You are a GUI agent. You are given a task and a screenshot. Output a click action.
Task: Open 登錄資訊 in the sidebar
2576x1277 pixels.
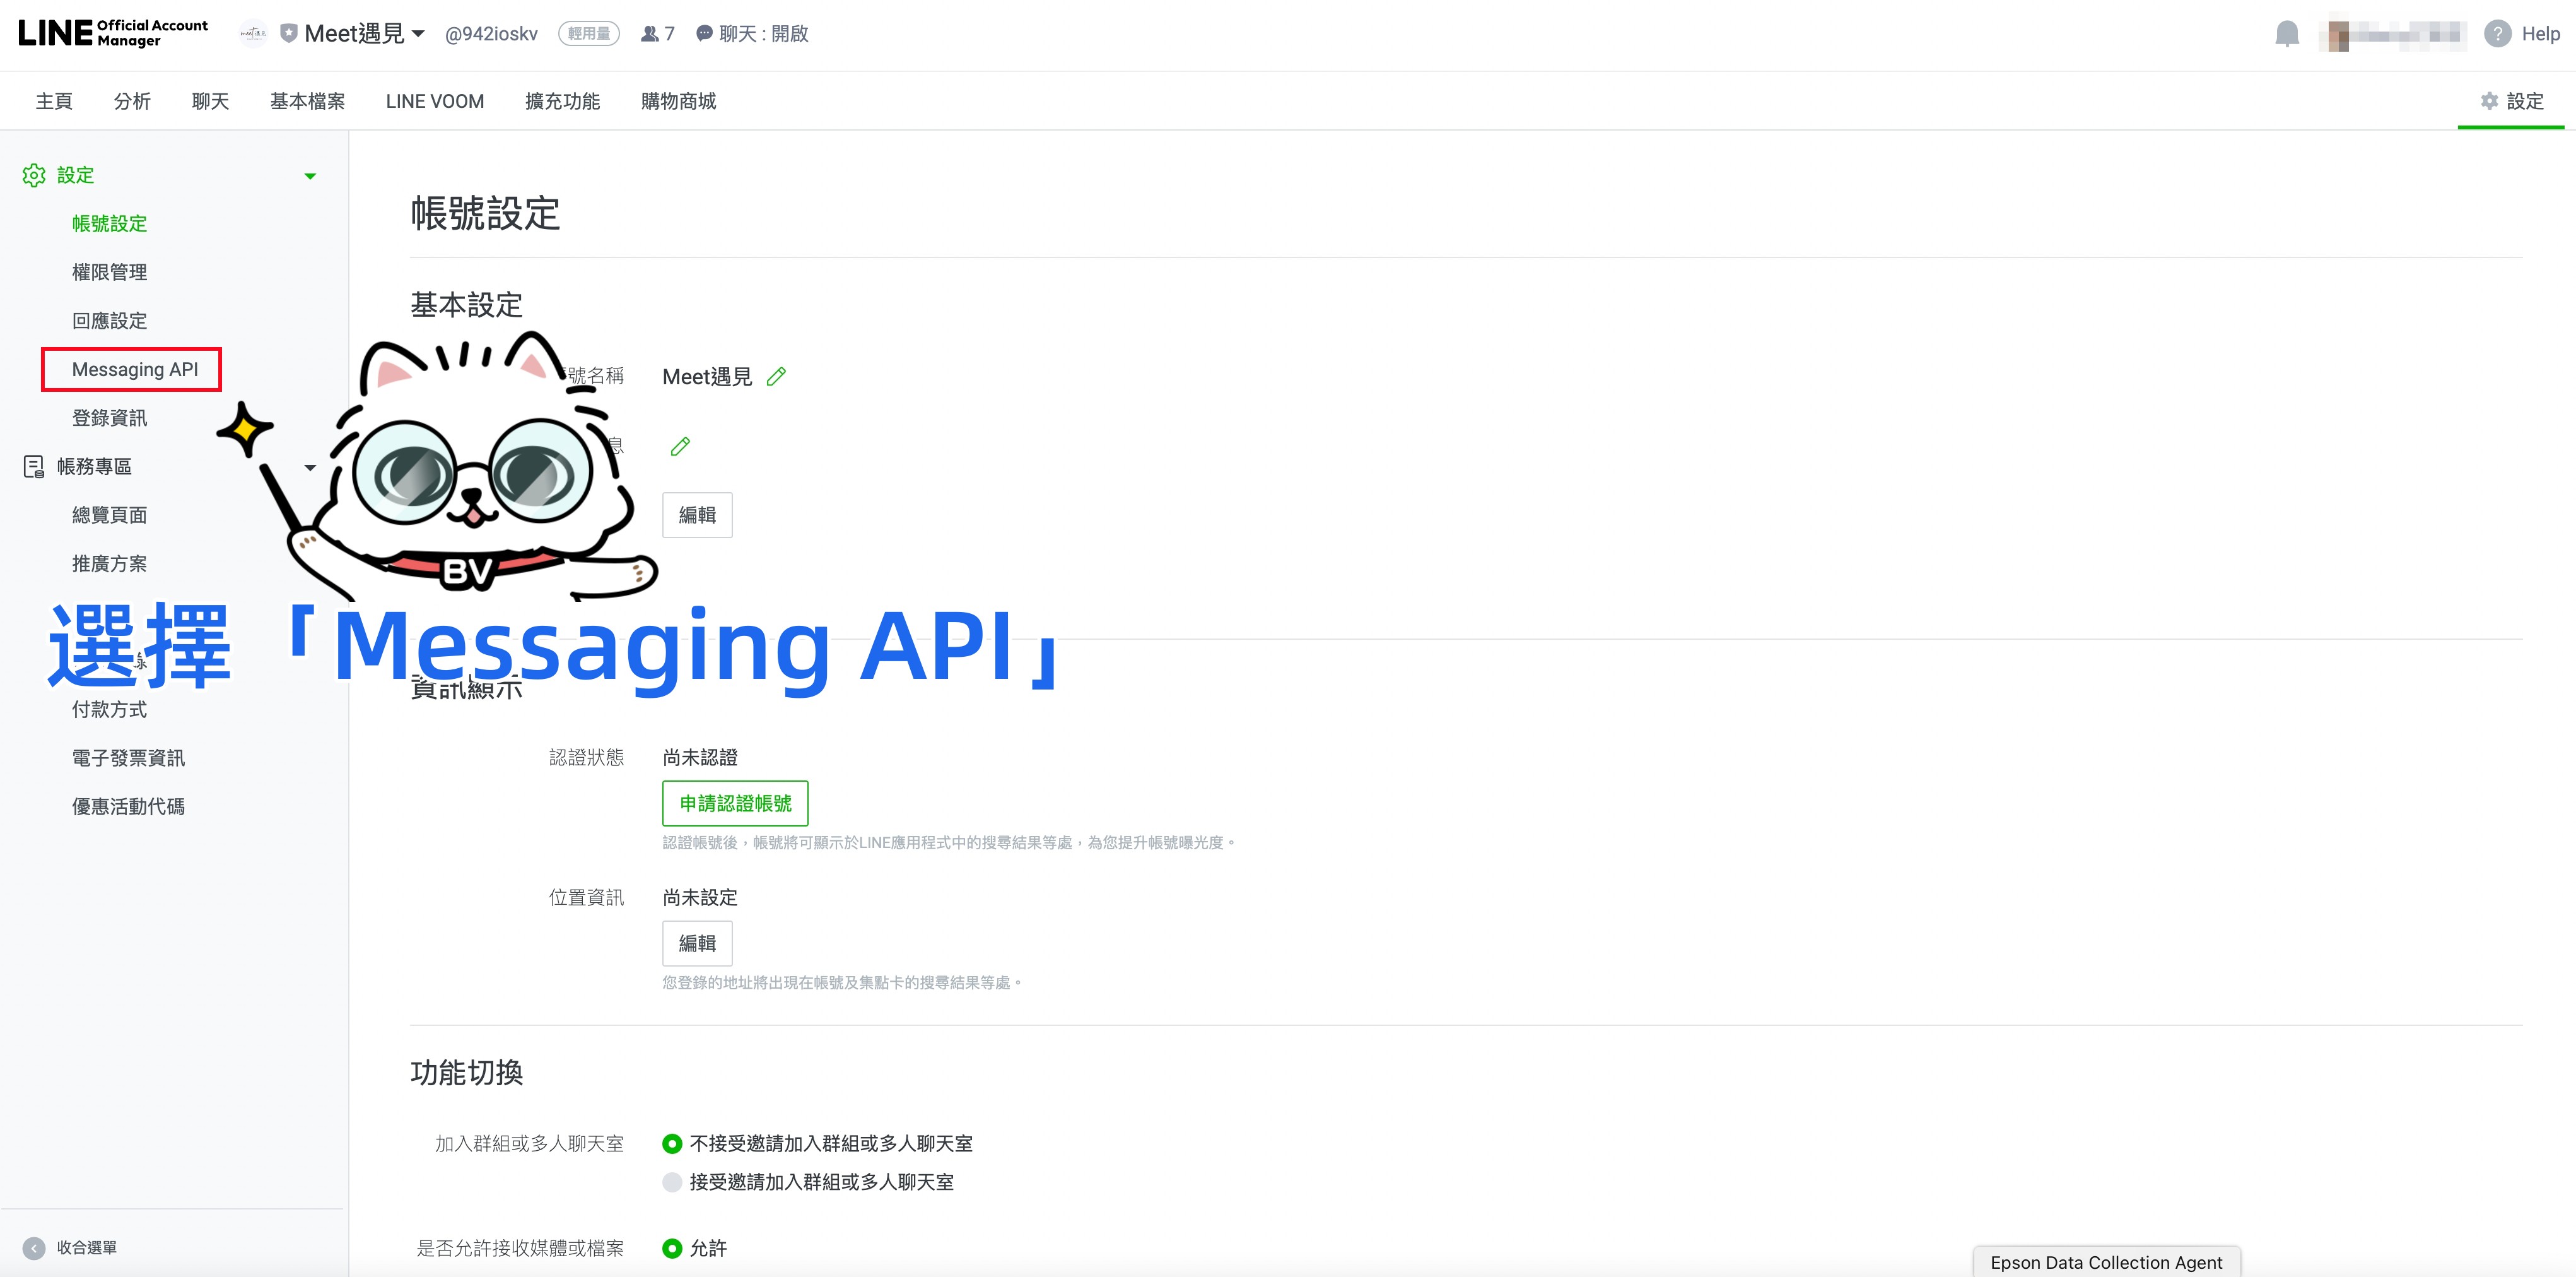click(109, 418)
